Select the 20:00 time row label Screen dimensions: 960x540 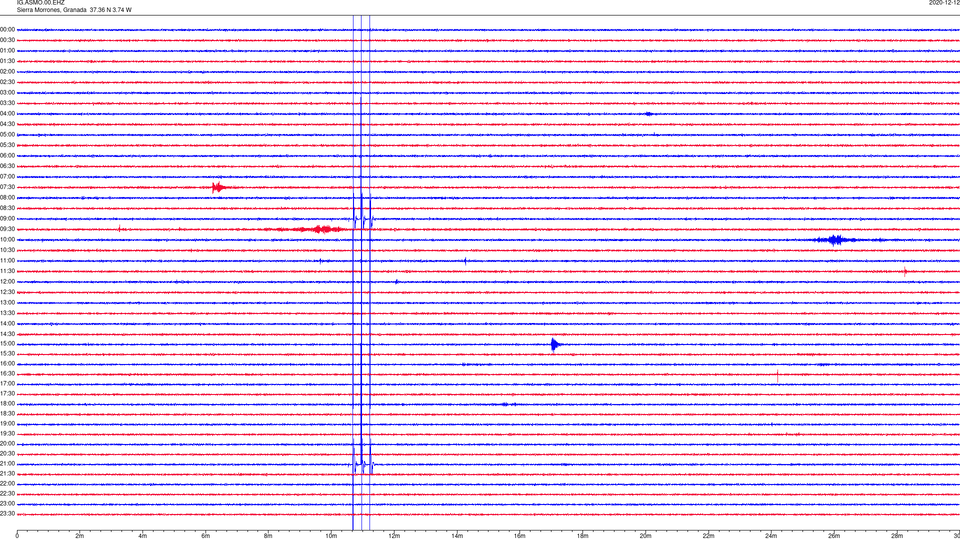7,443
